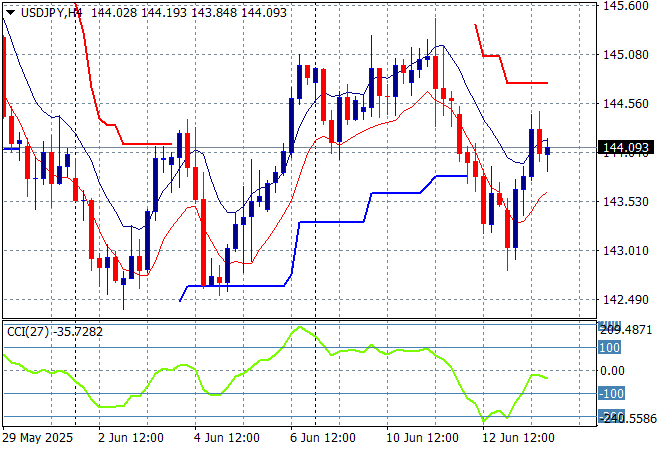Click the CCI minimum label -240.5586
Viewport: 660px width, 450px height.
pyautogui.click(x=627, y=418)
